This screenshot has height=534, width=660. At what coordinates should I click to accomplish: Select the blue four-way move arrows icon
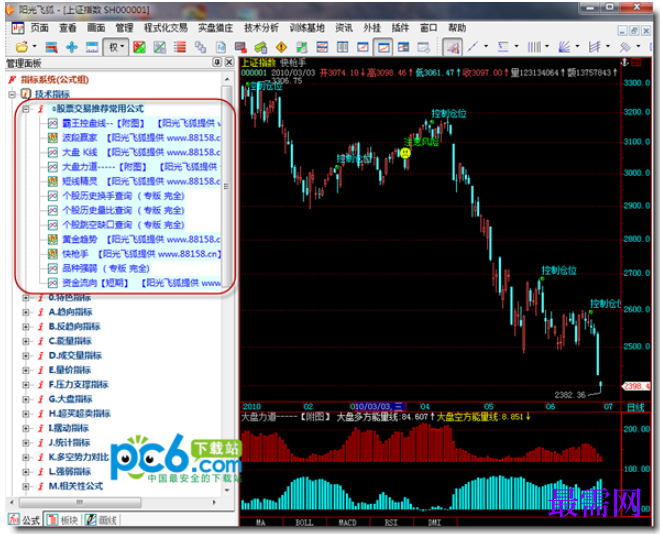click(72, 47)
